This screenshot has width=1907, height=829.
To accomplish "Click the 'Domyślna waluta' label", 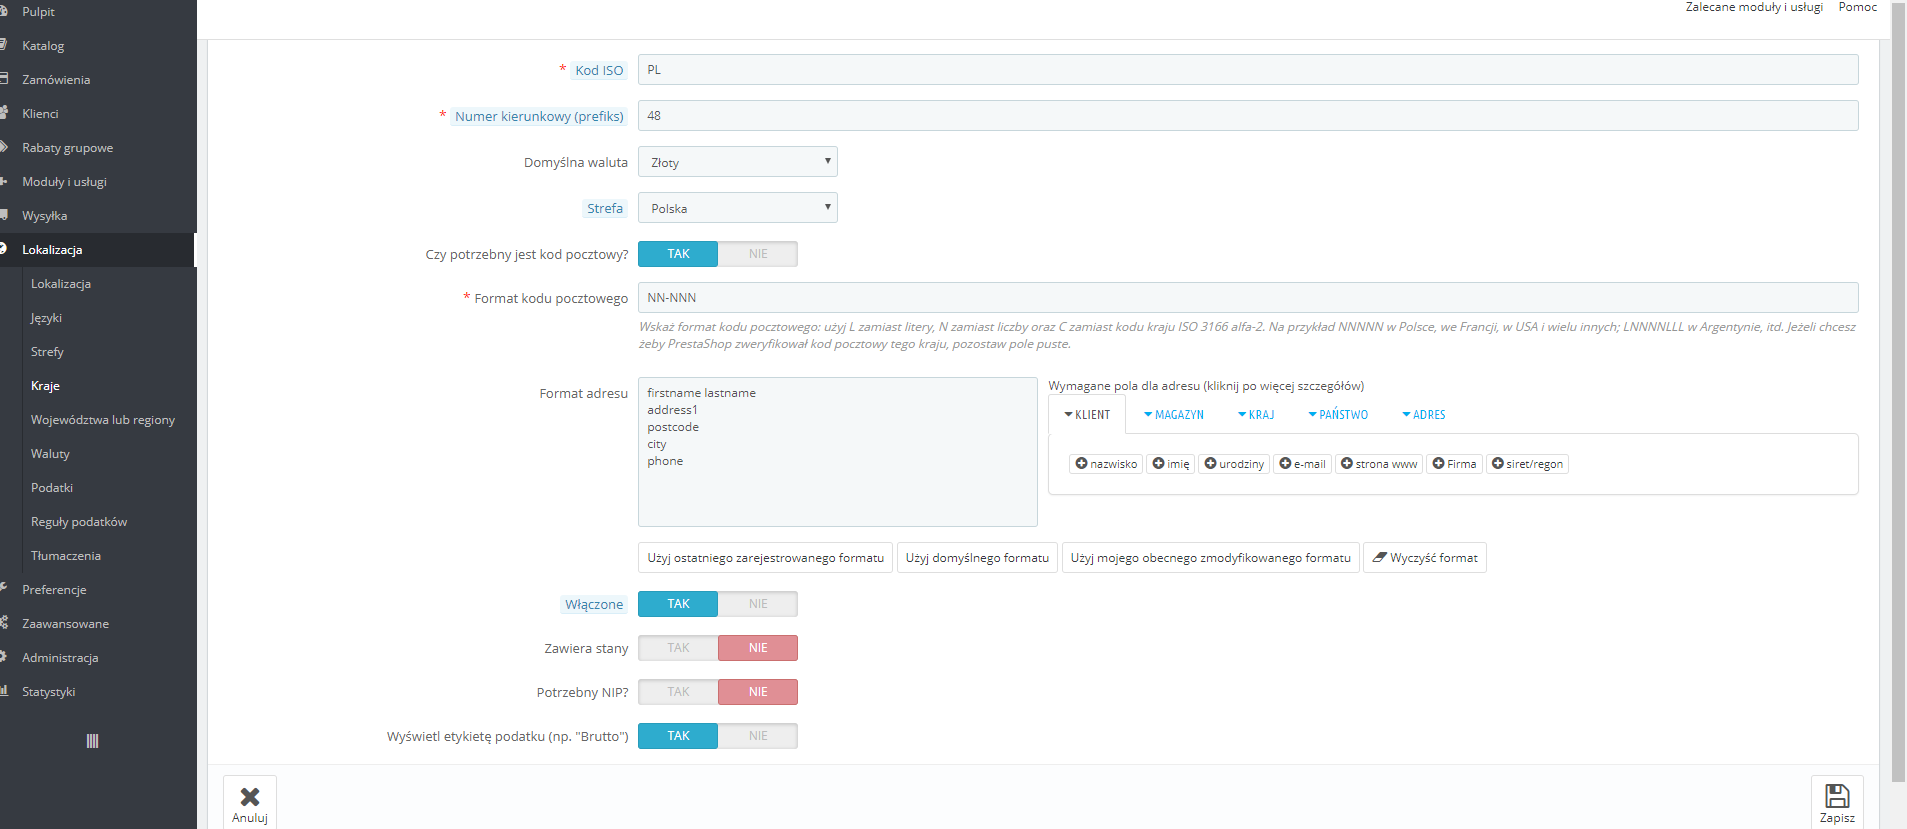I will 576,162.
